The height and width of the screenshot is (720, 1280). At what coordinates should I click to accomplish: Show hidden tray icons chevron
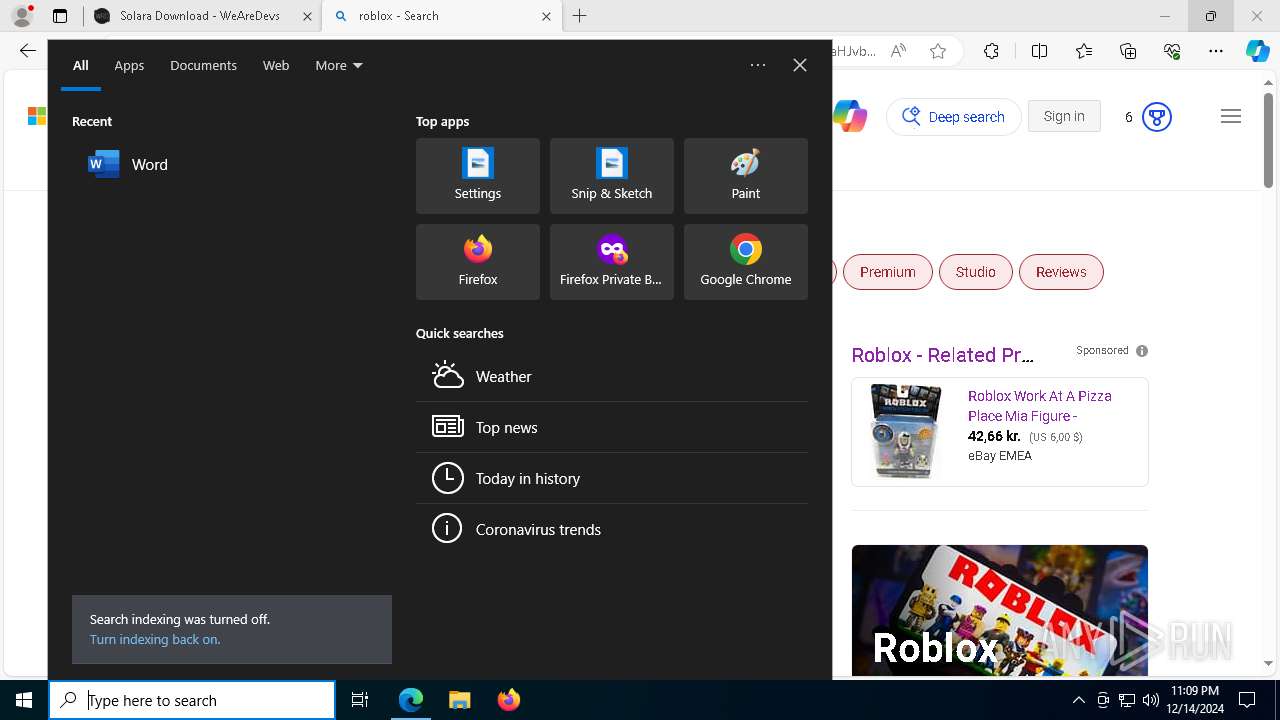click(x=1079, y=700)
